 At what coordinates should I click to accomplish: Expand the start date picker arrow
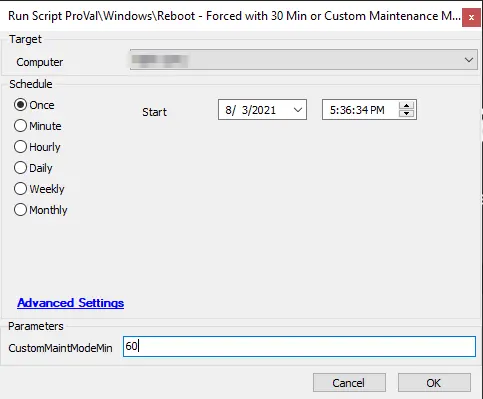298,110
